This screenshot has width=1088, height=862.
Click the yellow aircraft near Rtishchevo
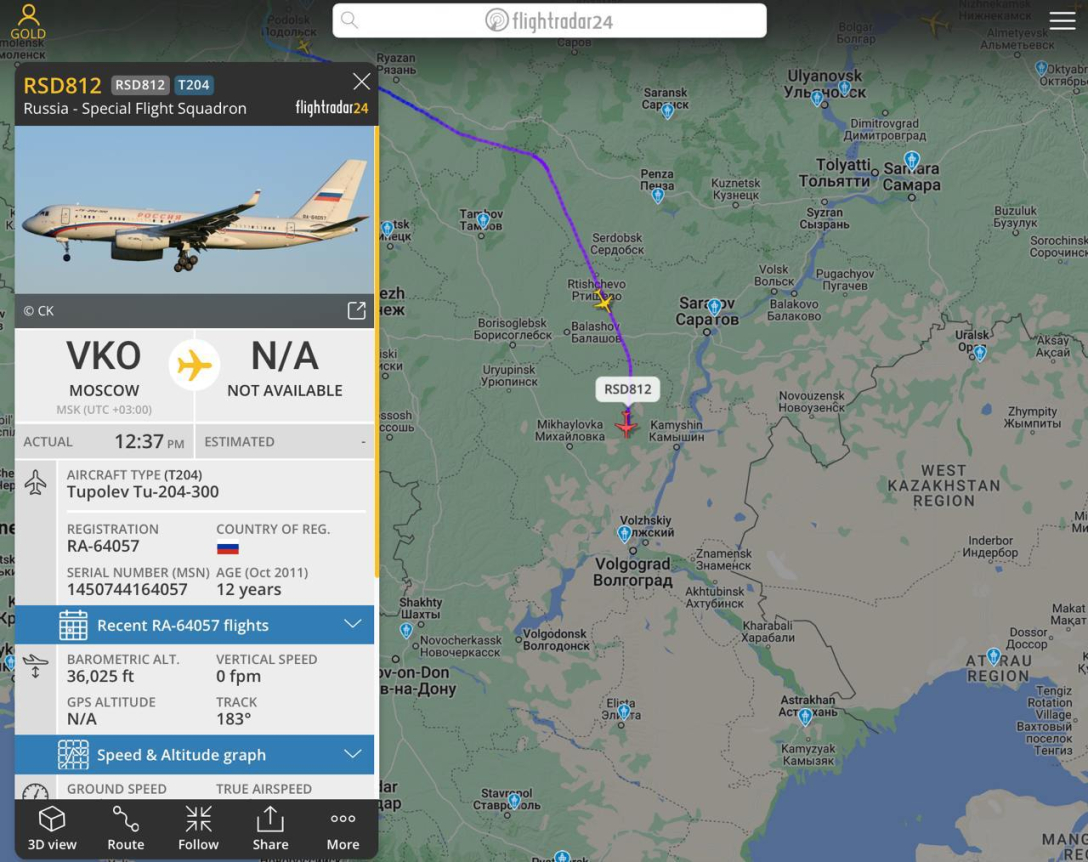pyautogui.click(x=603, y=302)
